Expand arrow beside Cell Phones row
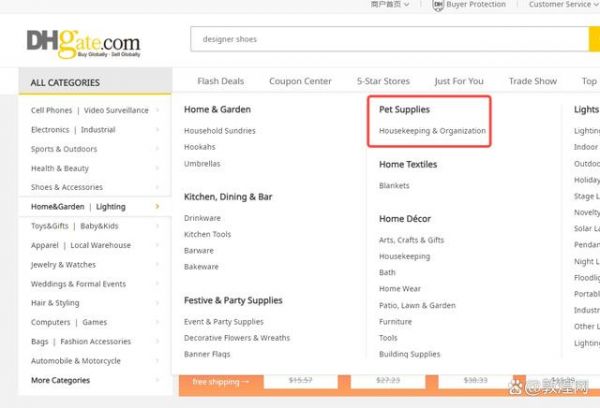The width and height of the screenshot is (600, 408). (157, 110)
